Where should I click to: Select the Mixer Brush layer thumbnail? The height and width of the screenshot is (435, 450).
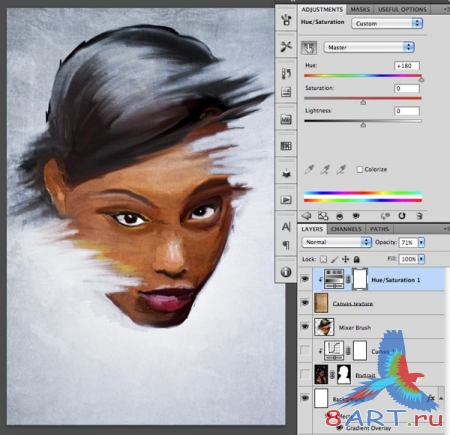coord(324,327)
